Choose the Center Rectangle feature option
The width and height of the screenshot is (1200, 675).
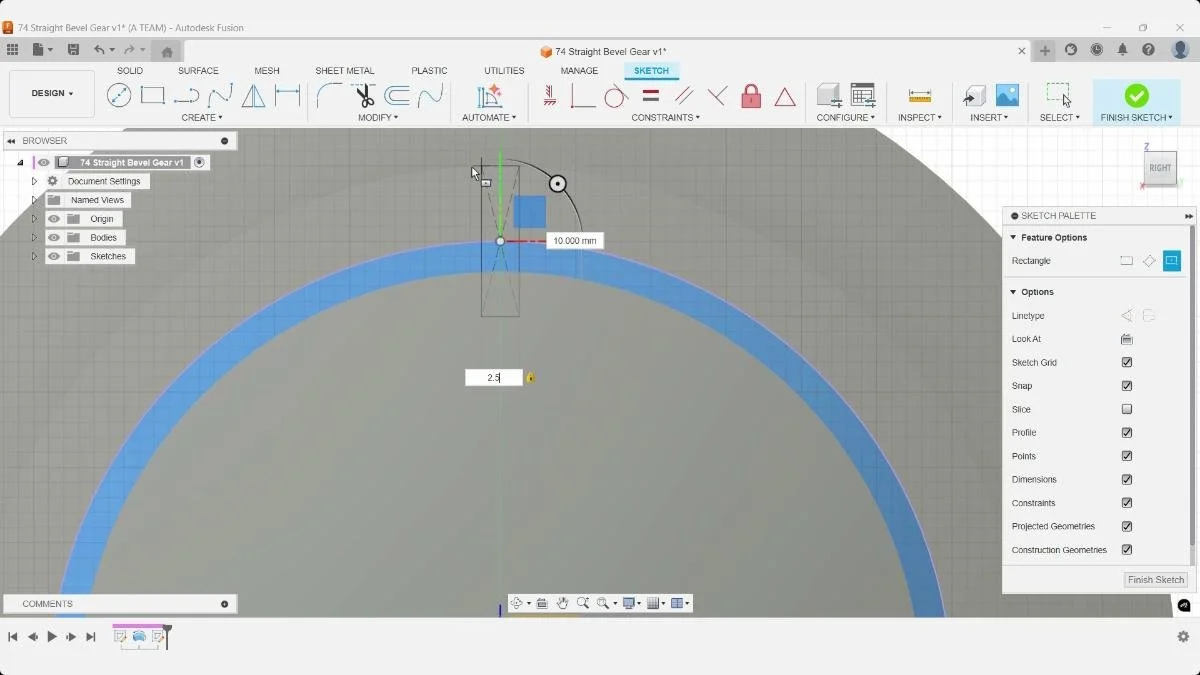pyautogui.click(x=1172, y=261)
